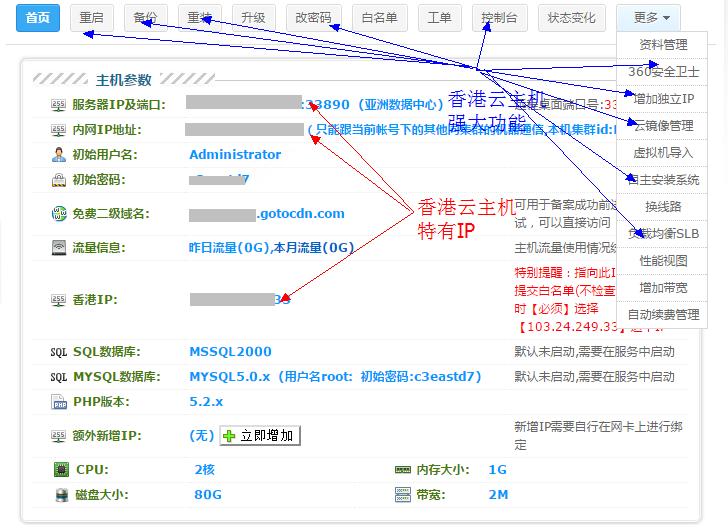The width and height of the screenshot is (728, 527).
Task: Collapse the 更多 dropdown menu
Action: (x=649, y=18)
